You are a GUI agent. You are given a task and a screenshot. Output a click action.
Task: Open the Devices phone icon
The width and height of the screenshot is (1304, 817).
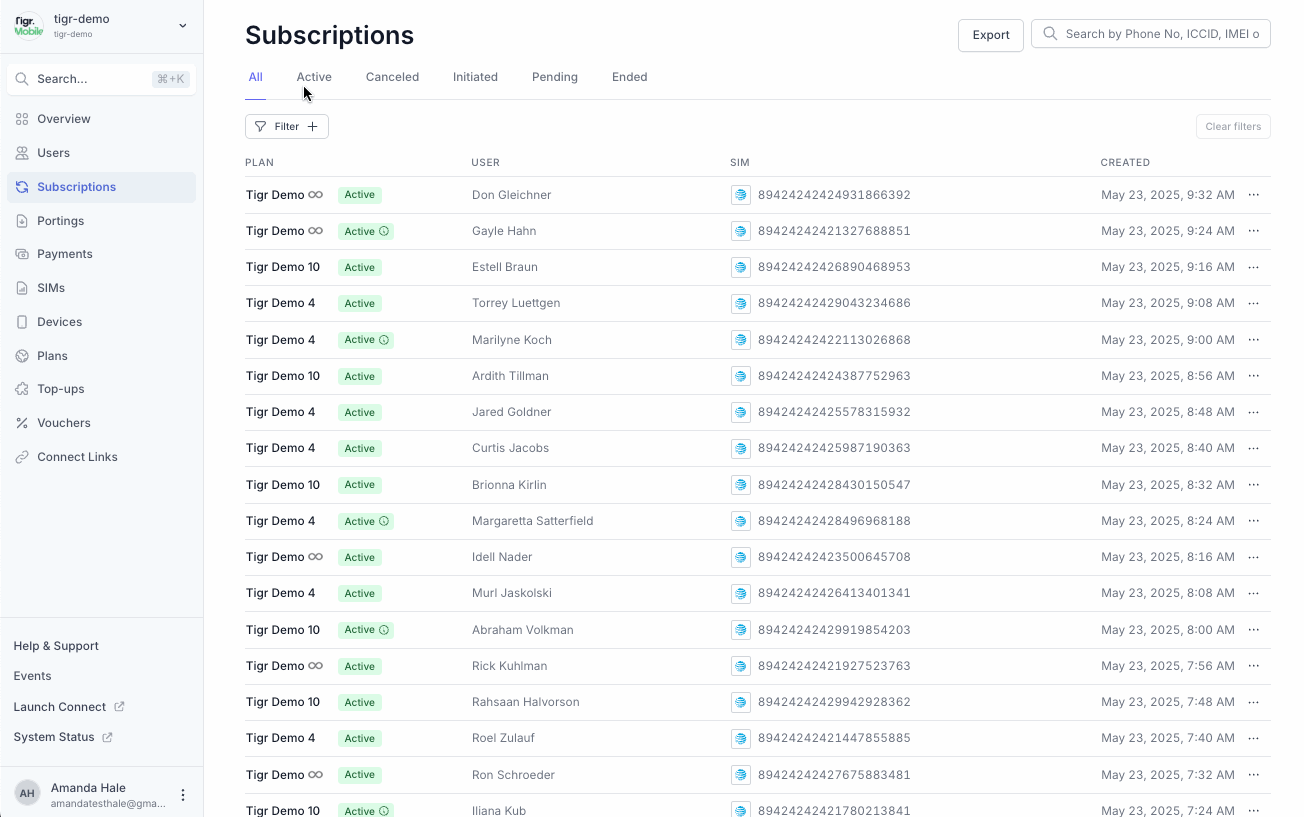(x=22, y=321)
